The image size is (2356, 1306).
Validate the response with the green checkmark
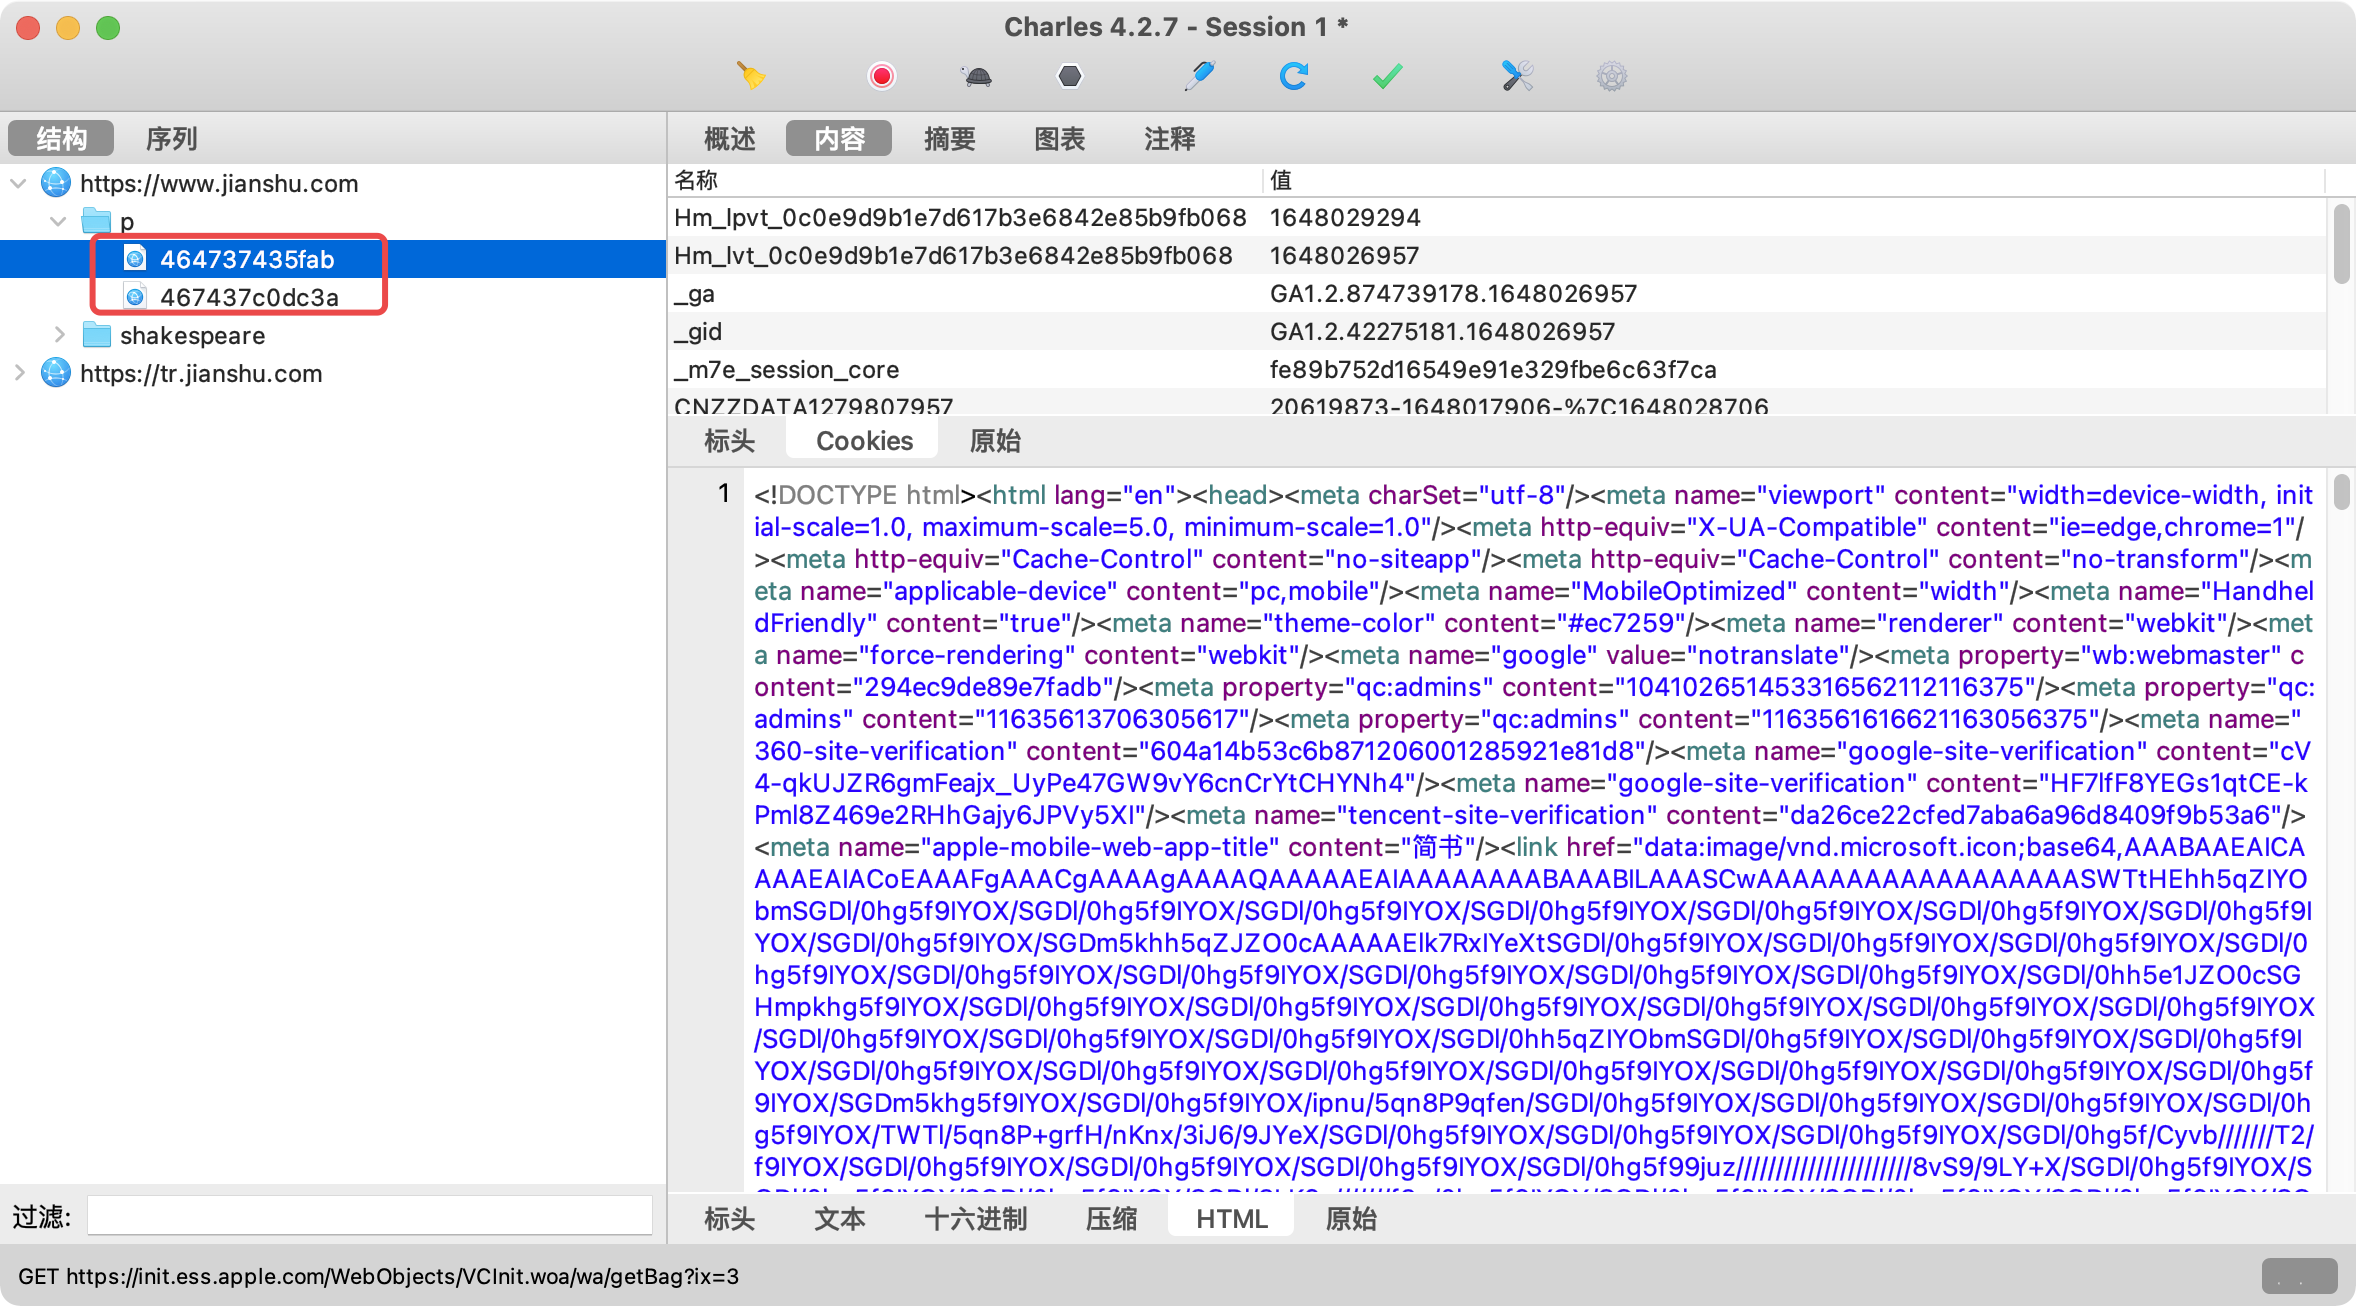[1388, 76]
